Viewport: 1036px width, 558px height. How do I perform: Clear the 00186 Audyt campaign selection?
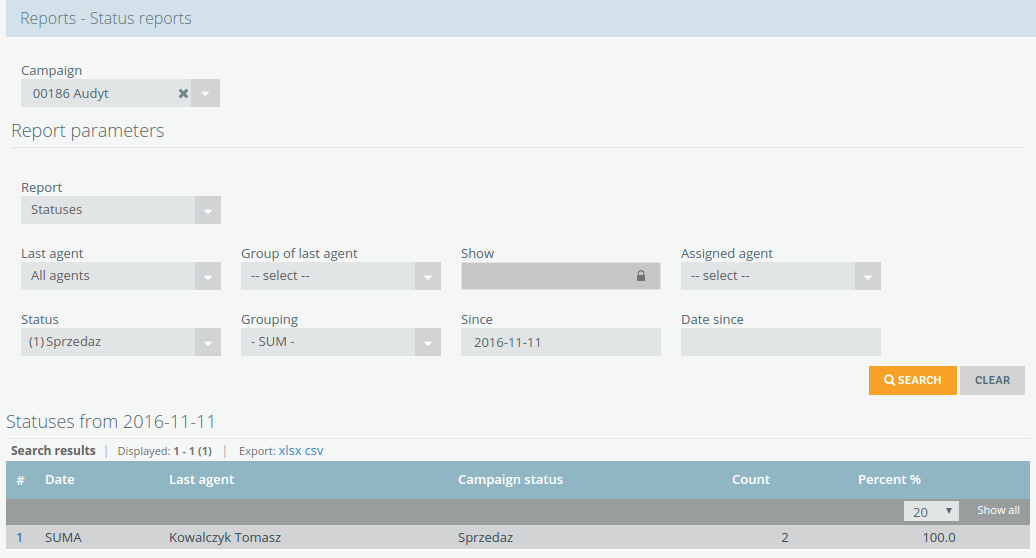(x=183, y=94)
